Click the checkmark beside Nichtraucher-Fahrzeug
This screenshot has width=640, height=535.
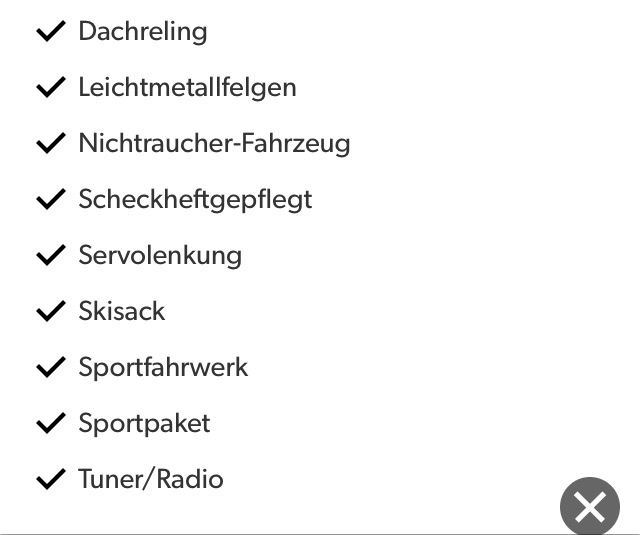pyautogui.click(x=50, y=144)
